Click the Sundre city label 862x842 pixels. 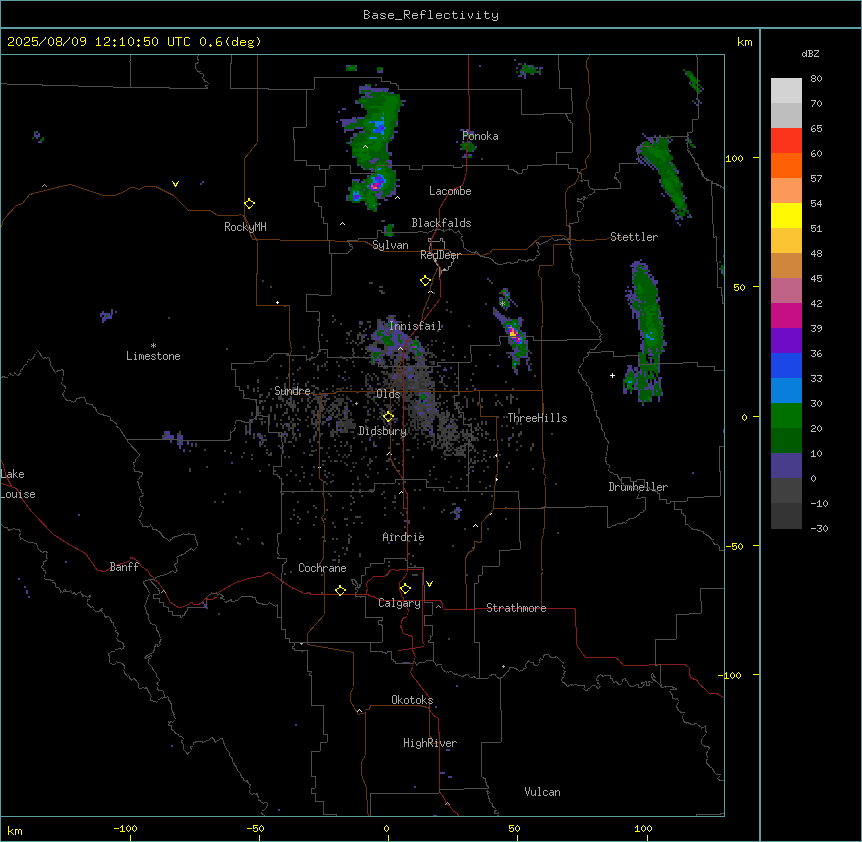292,391
